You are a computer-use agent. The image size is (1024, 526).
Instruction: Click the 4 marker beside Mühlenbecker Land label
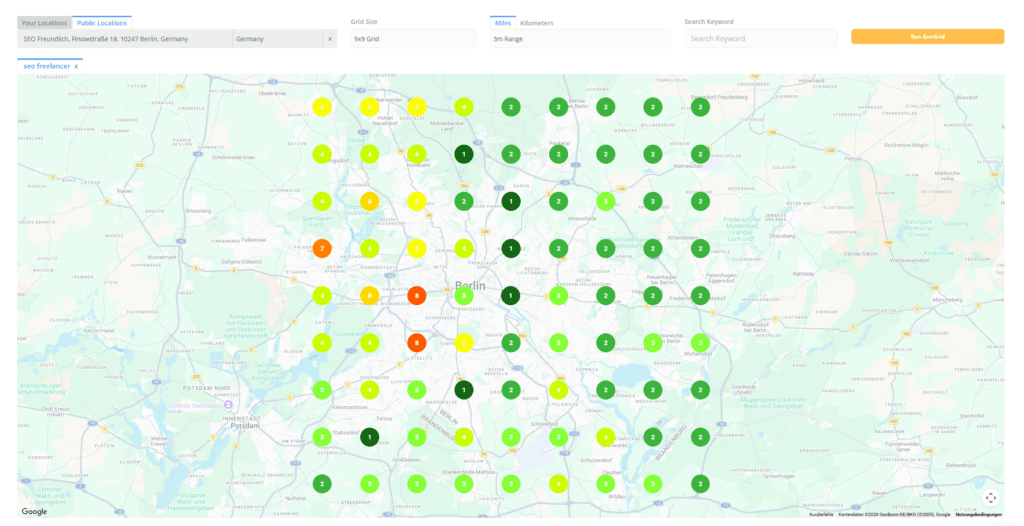pos(464,107)
